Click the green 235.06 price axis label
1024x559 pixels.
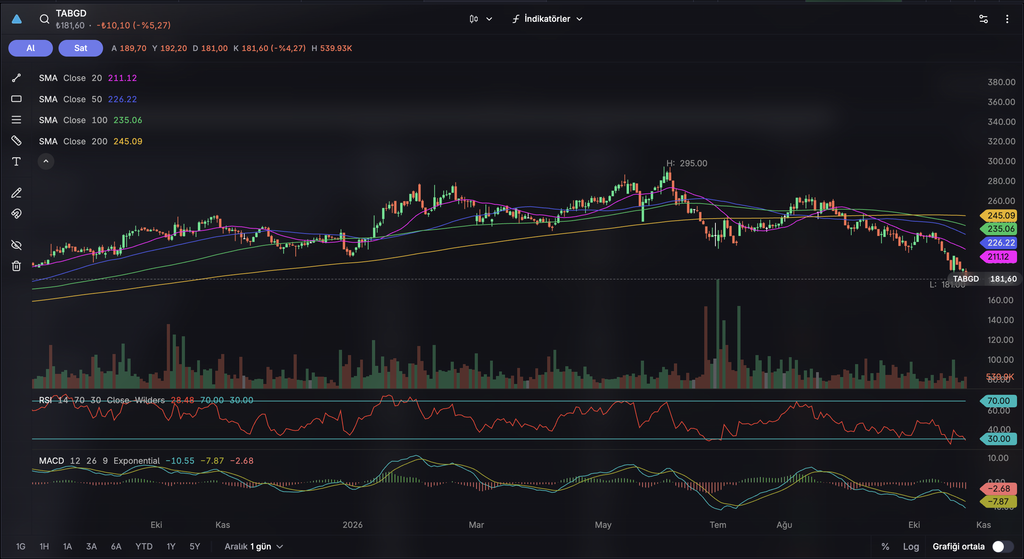tap(999, 229)
